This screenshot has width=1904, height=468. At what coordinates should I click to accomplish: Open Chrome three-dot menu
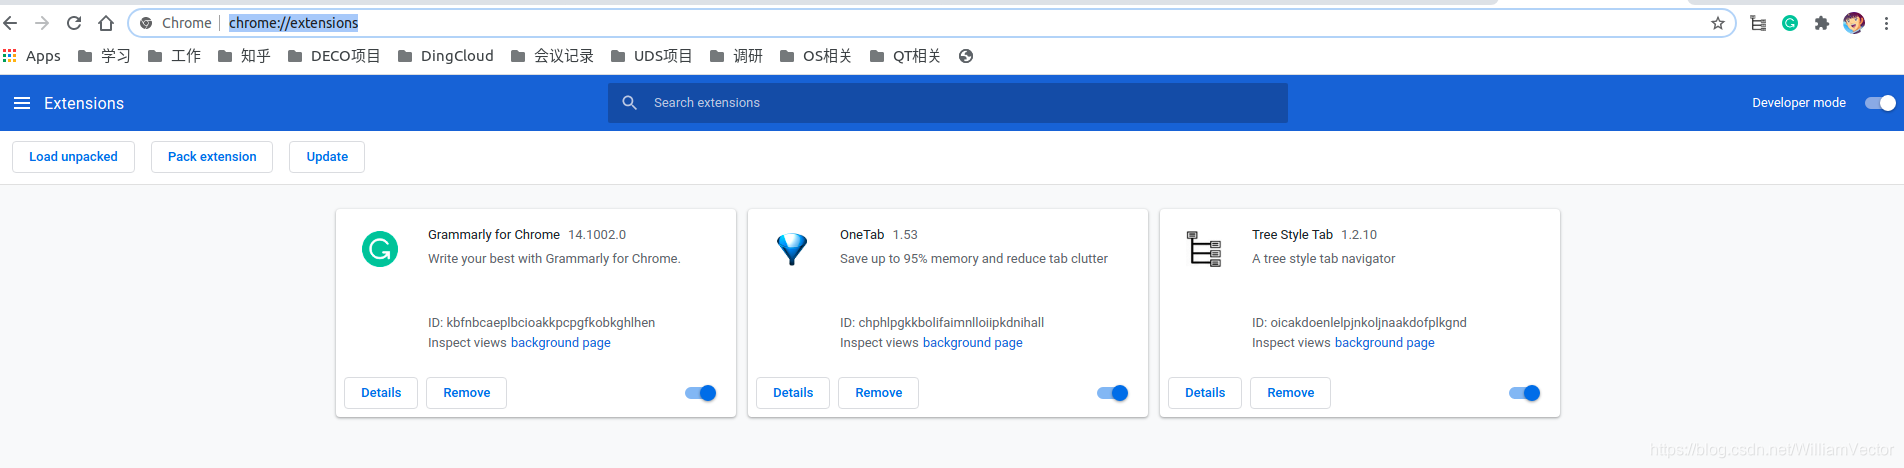pyautogui.click(x=1886, y=23)
